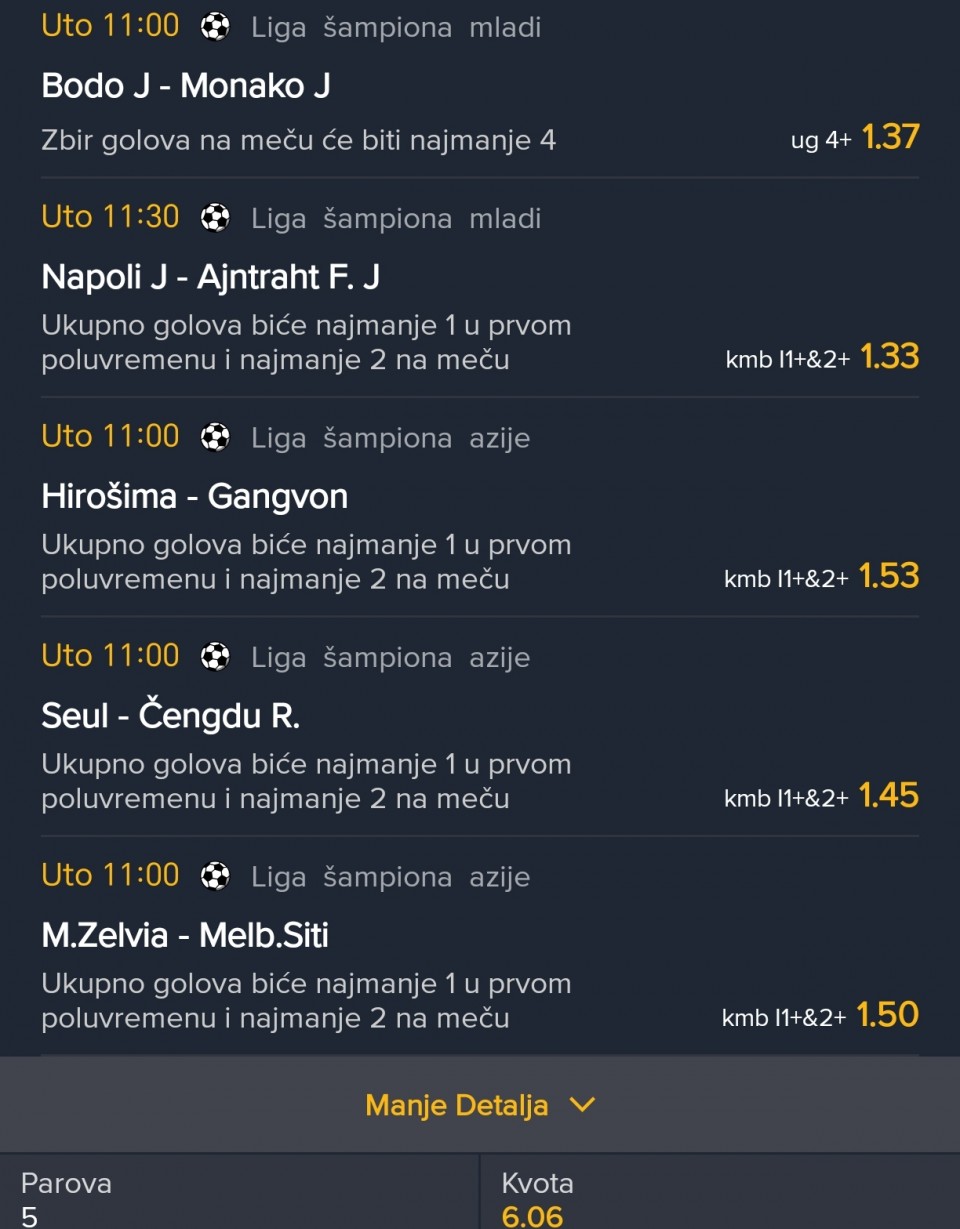
Task: Open the Napoli J - Ajntraht F. J match
Action: [x=210, y=277]
